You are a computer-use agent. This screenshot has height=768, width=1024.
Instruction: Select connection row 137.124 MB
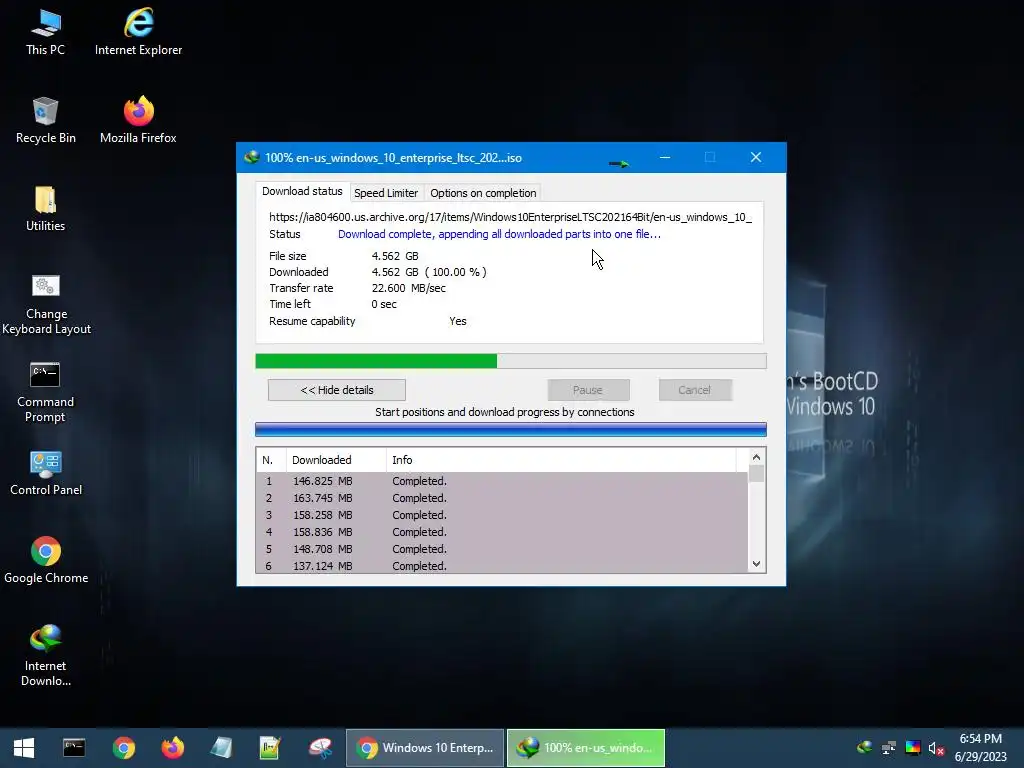pos(502,566)
